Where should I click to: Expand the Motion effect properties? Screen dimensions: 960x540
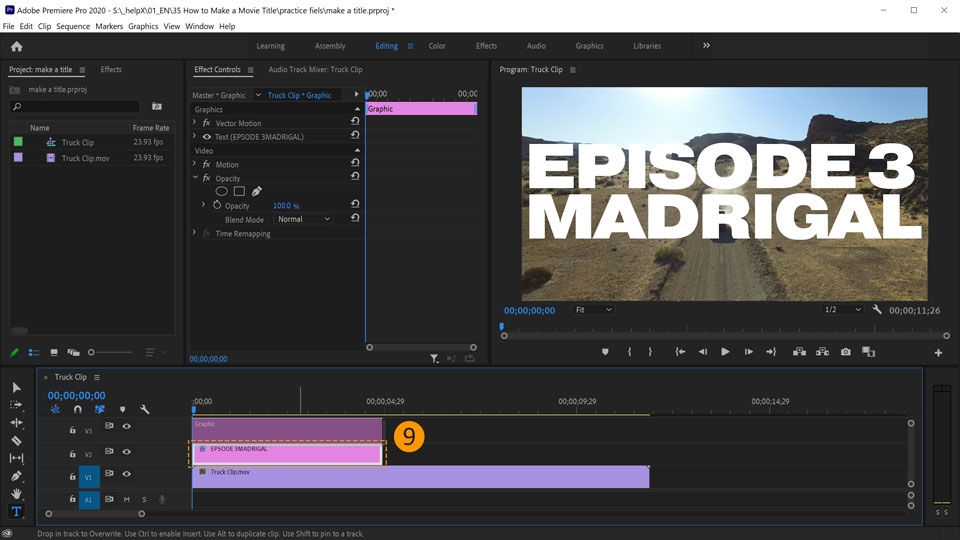tap(195, 164)
